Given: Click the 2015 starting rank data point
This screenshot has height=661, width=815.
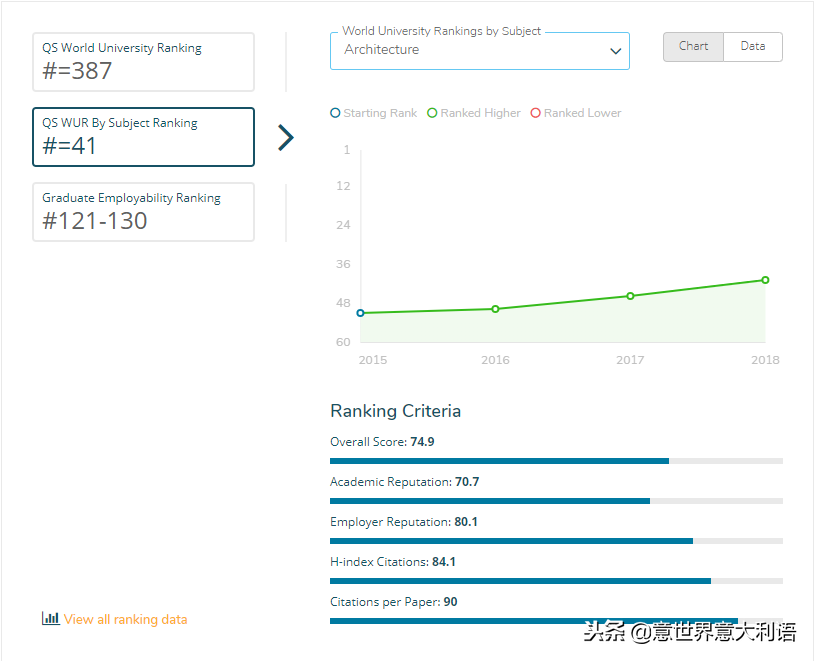Looking at the screenshot, I should point(360,313).
